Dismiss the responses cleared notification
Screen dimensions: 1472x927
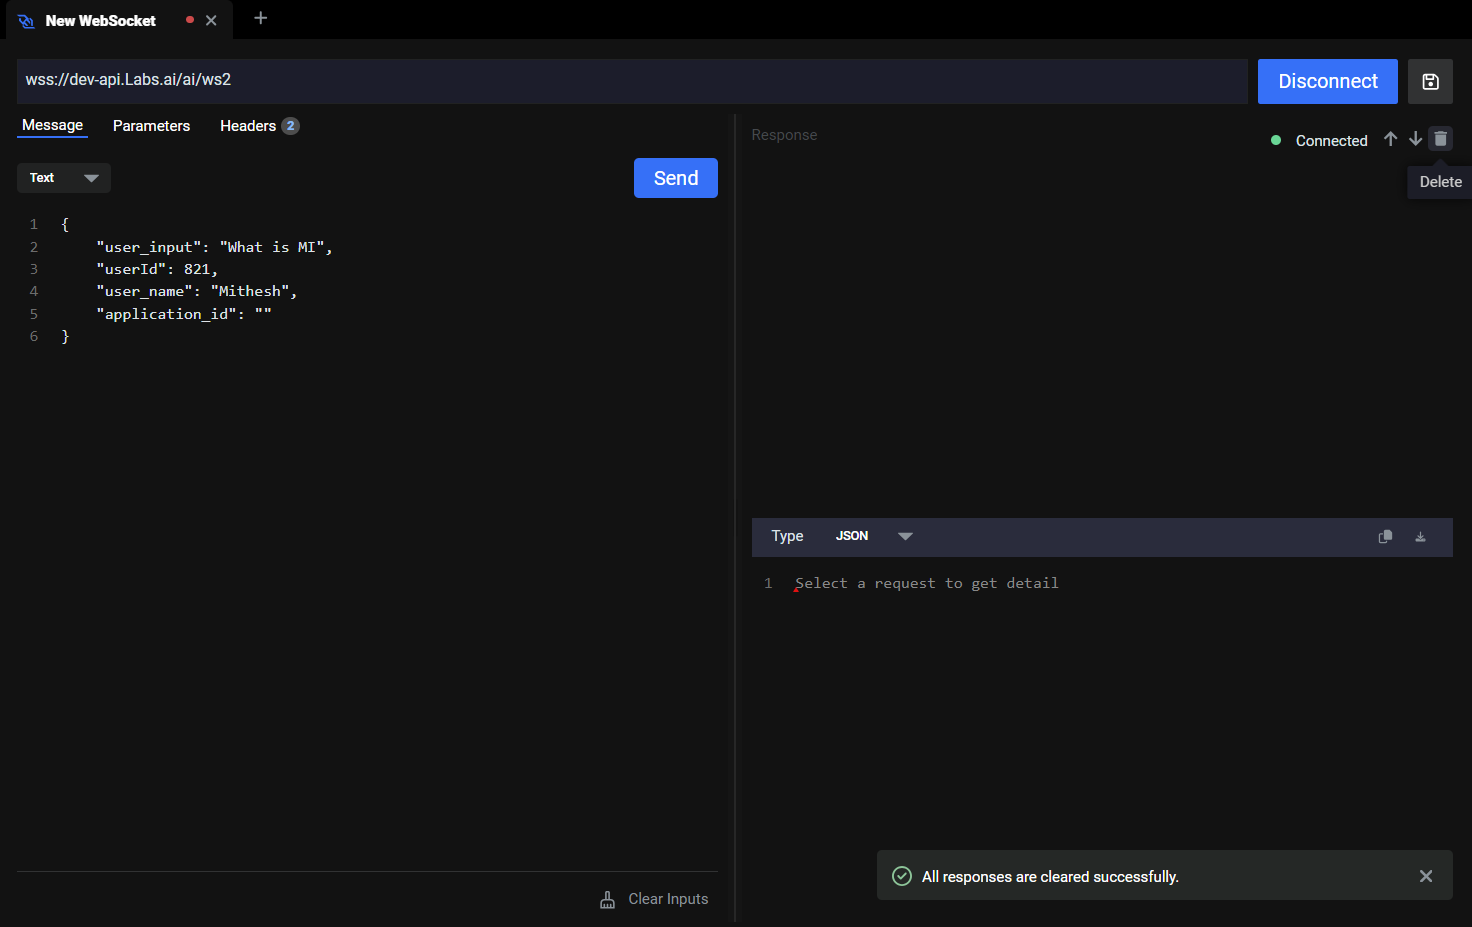coord(1426,876)
